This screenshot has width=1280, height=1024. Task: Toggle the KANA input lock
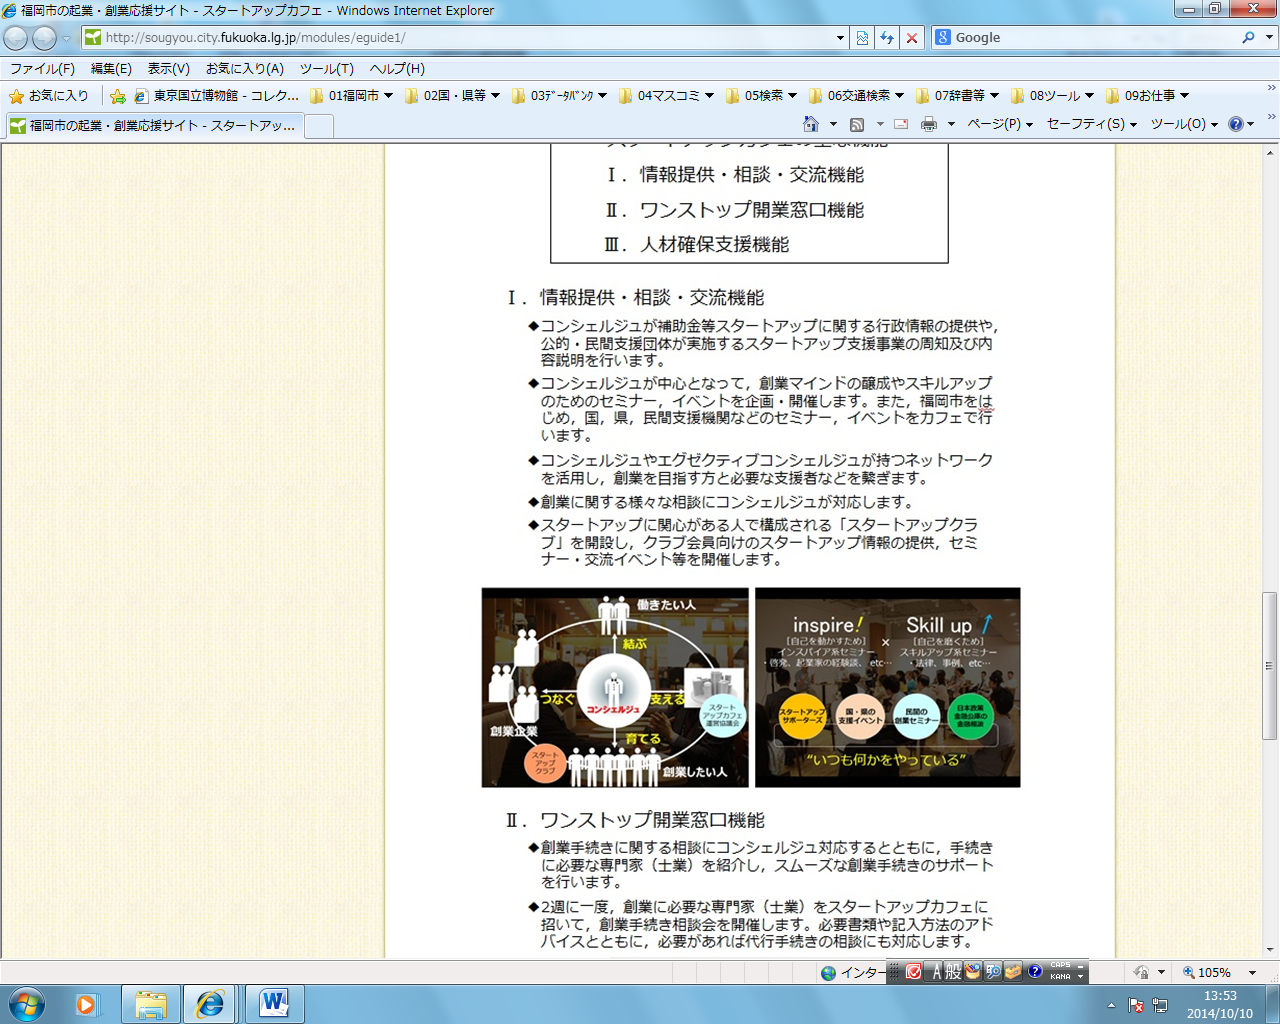(x=1061, y=977)
